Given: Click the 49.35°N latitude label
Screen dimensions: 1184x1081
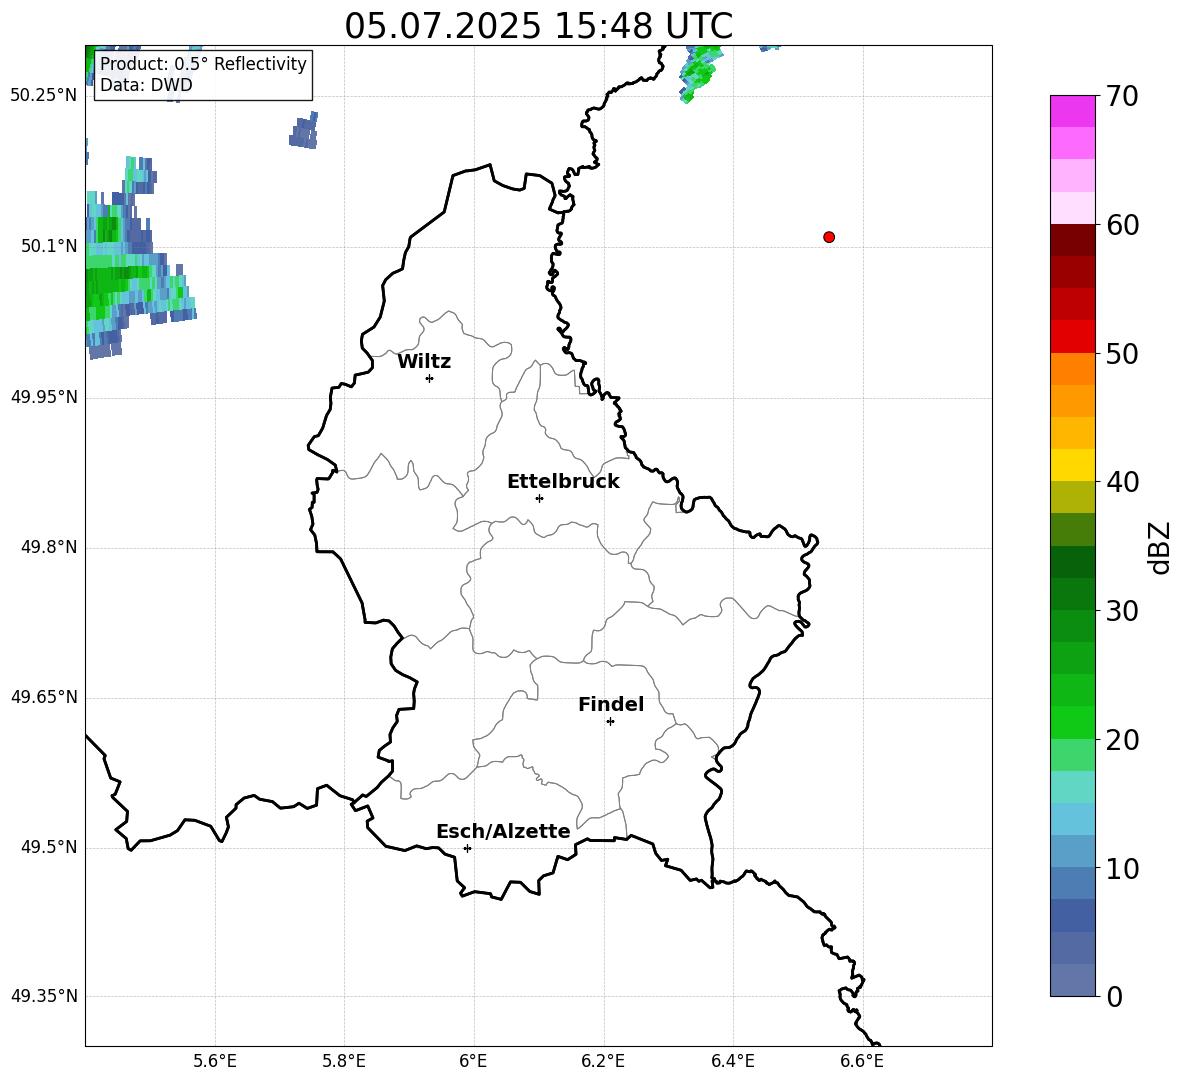Looking at the screenshot, I should click(44, 996).
